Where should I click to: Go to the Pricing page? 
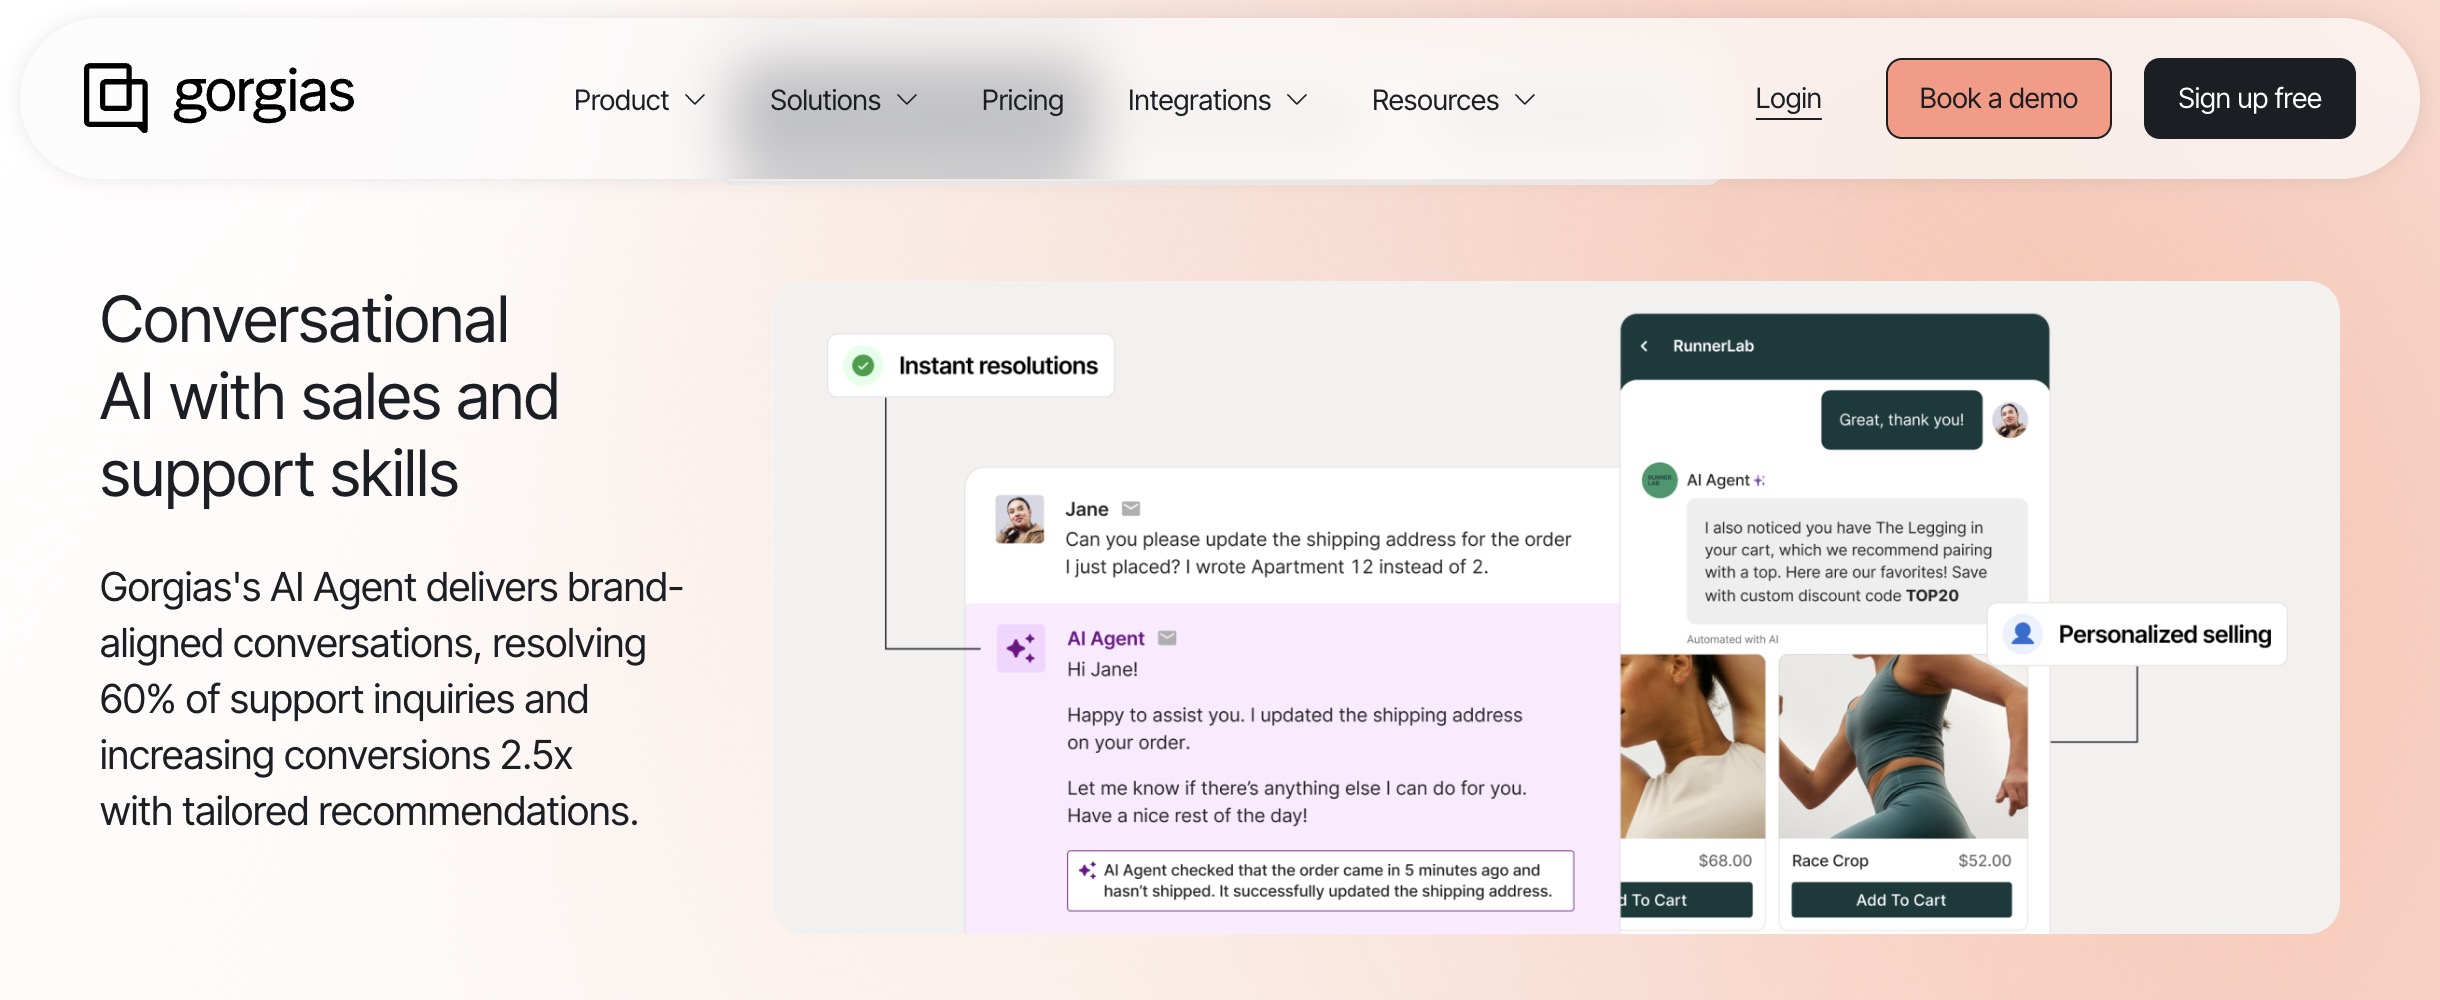tap(1022, 100)
